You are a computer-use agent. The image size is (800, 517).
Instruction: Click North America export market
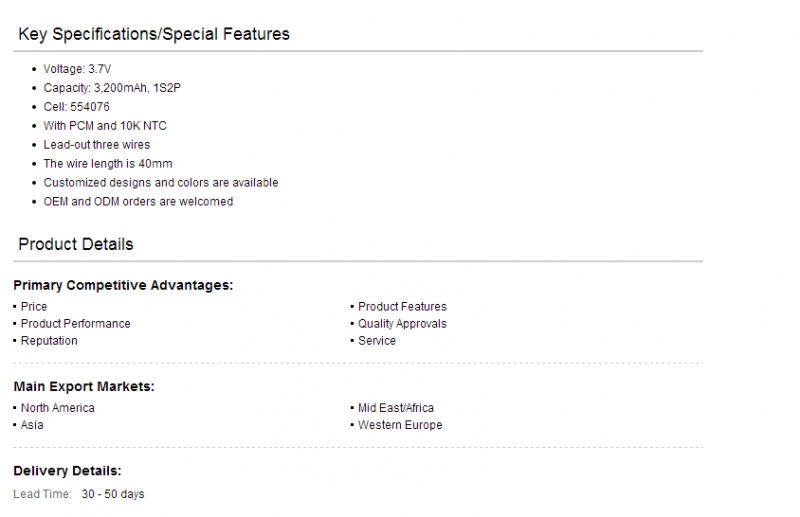coord(58,408)
